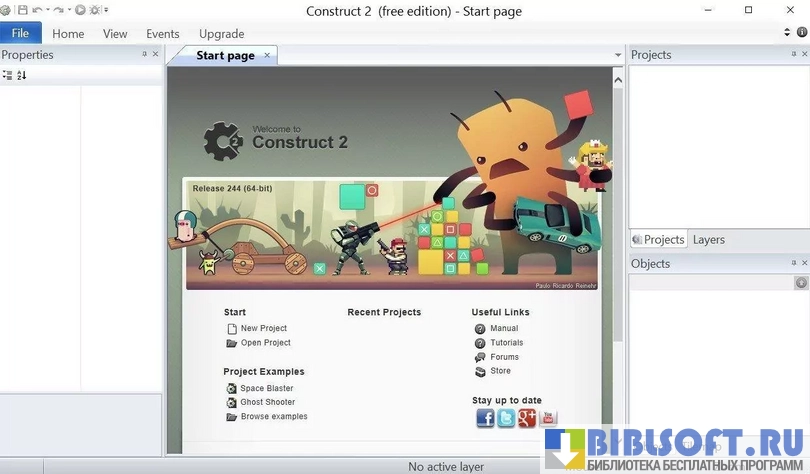810x474 pixels.
Task: Click the Redo icon in title bar
Action: pyautogui.click(x=58, y=10)
